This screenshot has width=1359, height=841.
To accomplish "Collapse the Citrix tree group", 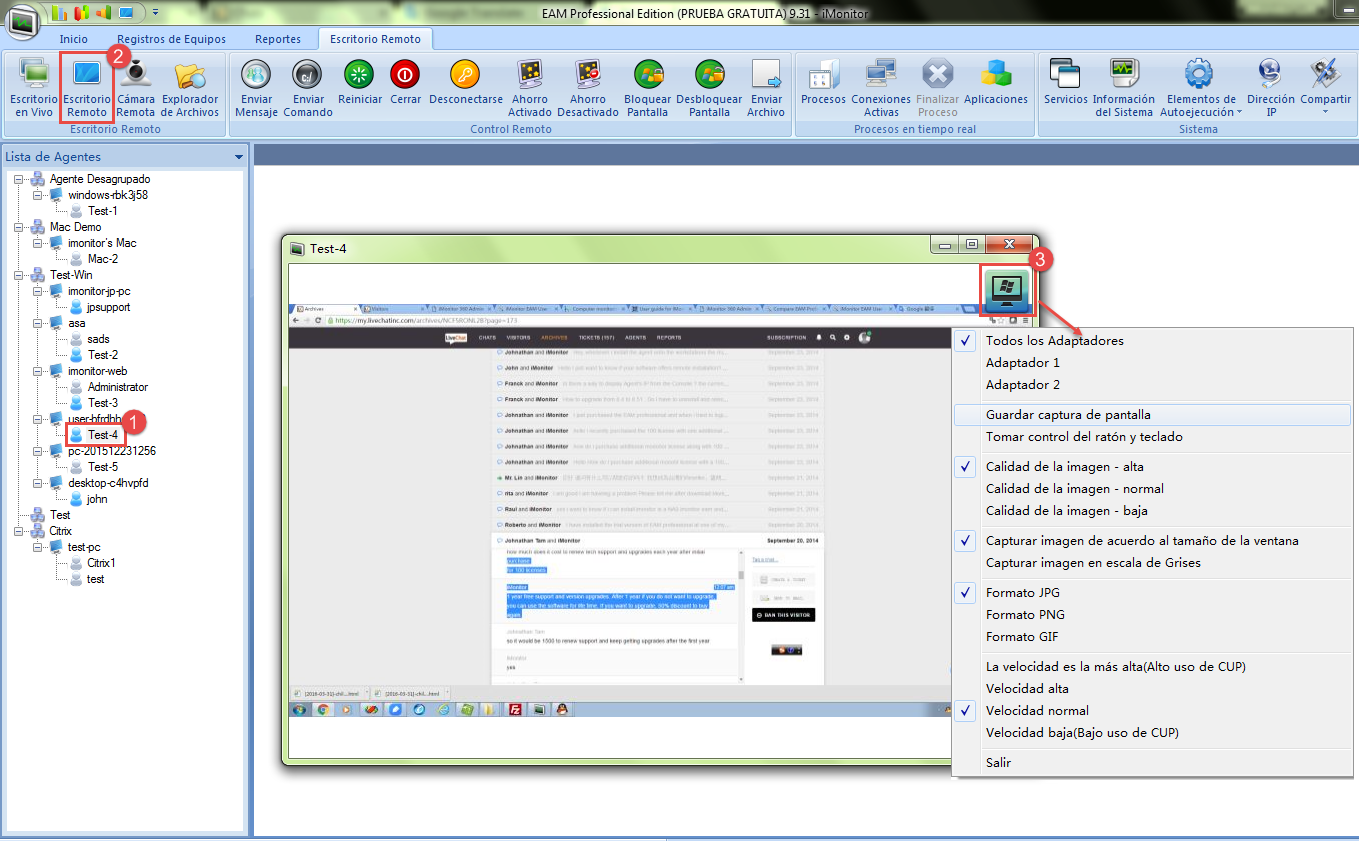I will 19,531.
